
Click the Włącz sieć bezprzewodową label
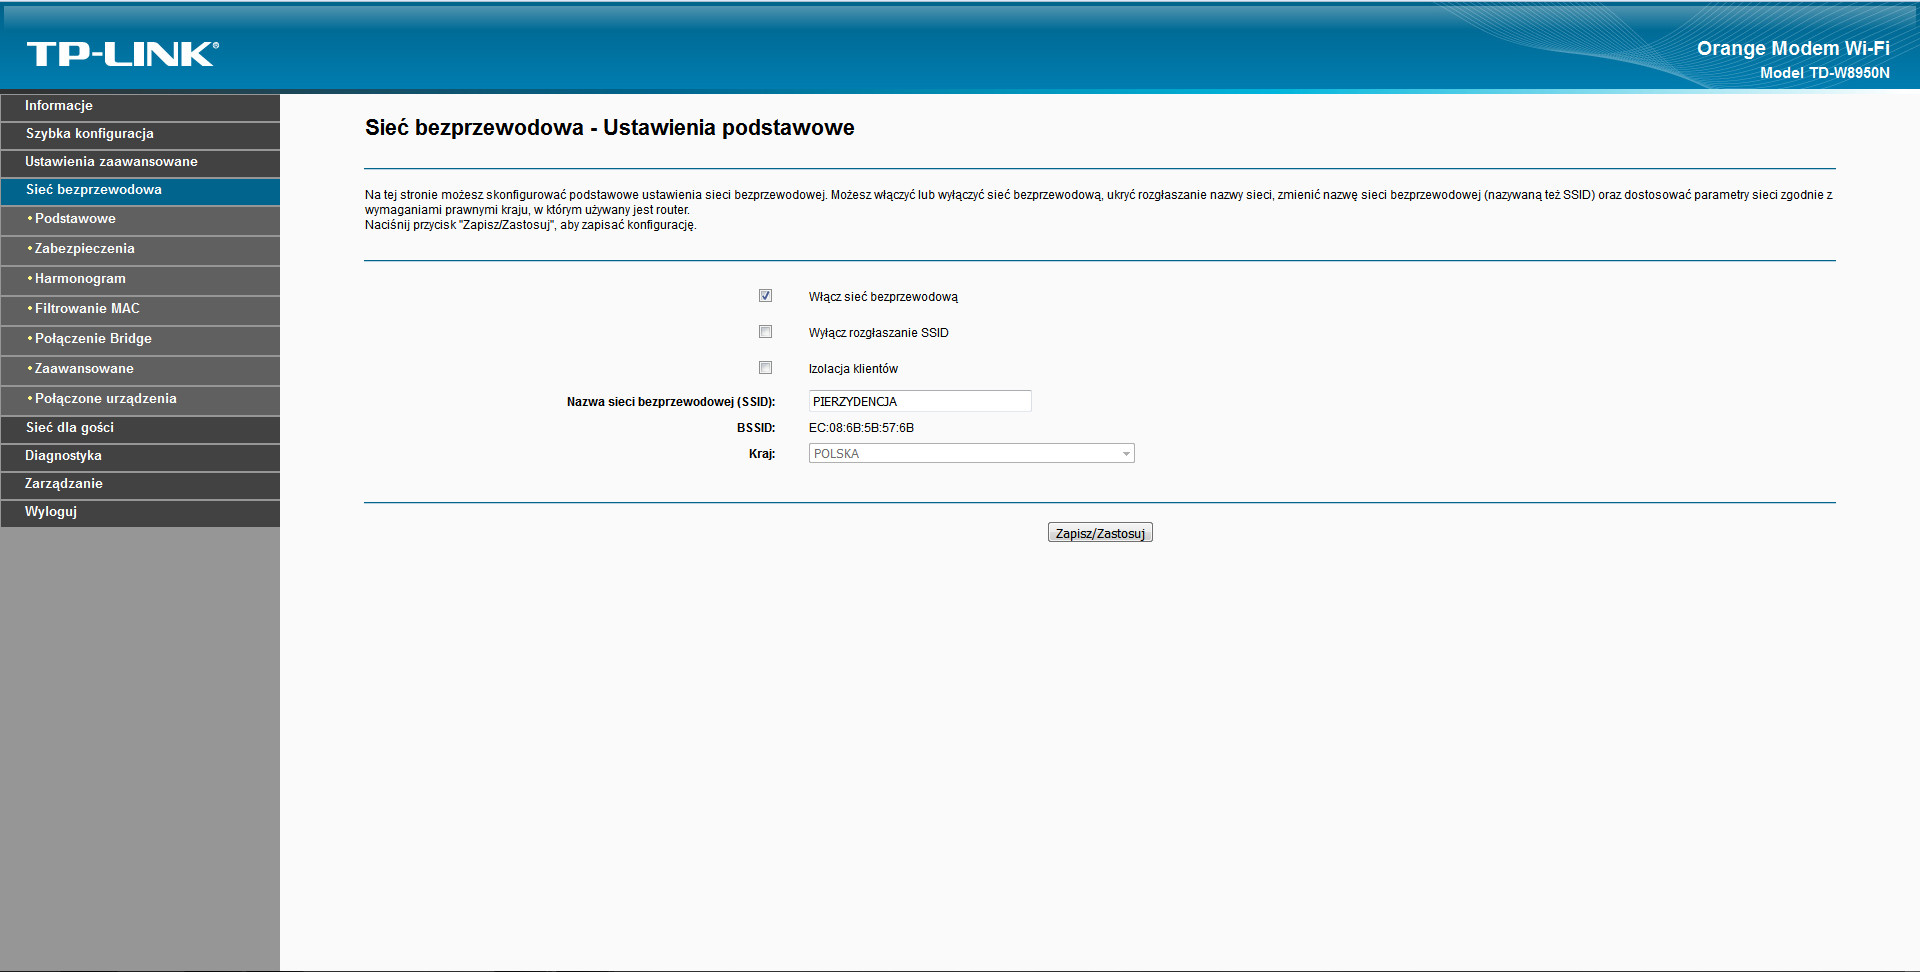pyautogui.click(x=883, y=297)
